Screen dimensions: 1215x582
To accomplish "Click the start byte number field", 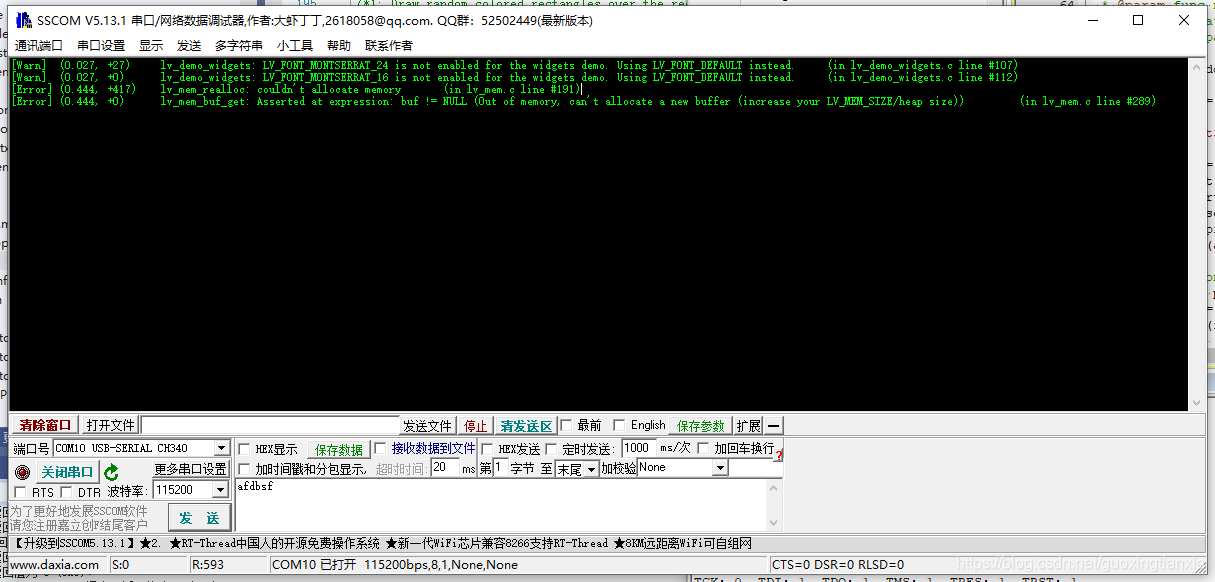I will tap(500, 468).
